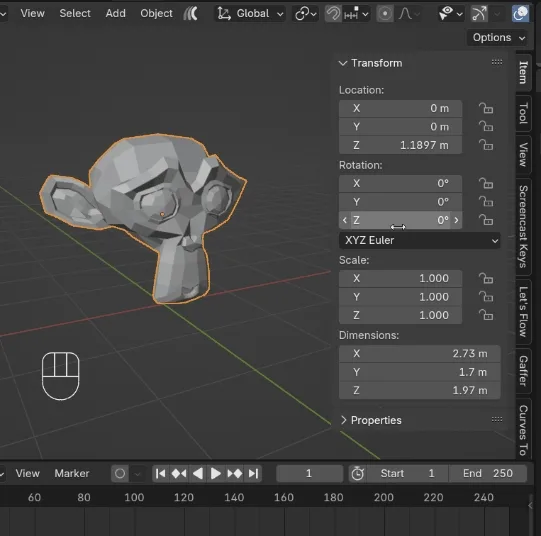The width and height of the screenshot is (541, 536).
Task: Lock Rotation X with its padlock
Action: [x=486, y=183]
